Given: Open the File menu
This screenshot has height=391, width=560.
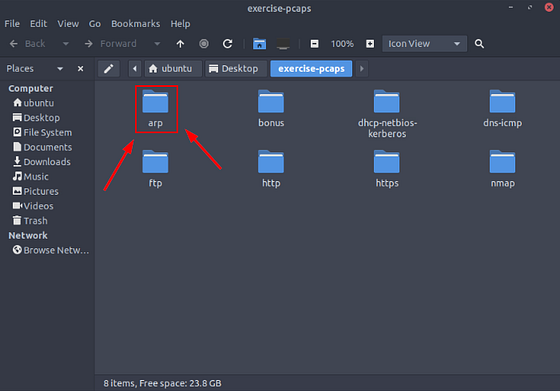Looking at the screenshot, I should click(x=12, y=24).
